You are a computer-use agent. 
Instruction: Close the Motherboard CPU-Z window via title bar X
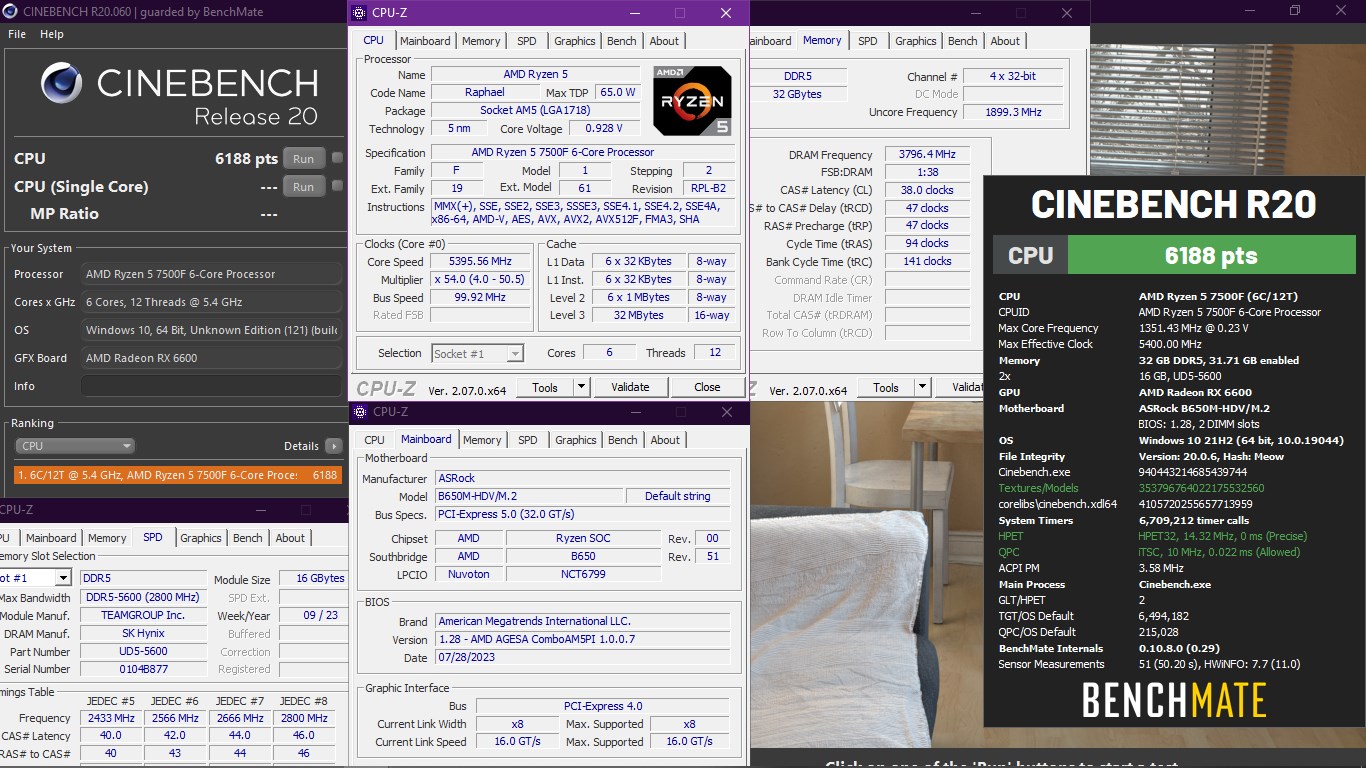(x=726, y=412)
